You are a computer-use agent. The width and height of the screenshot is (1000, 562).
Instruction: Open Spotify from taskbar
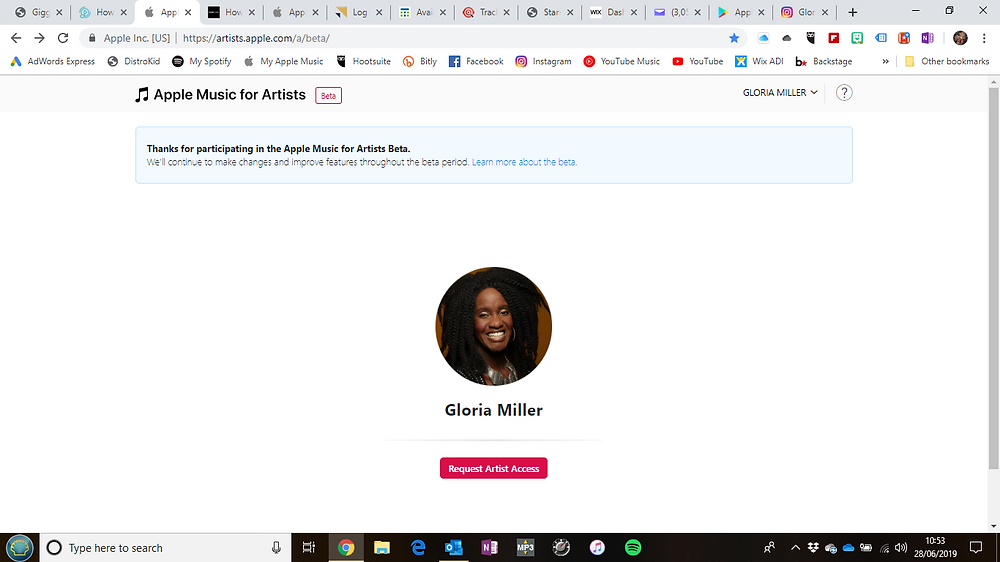(633, 547)
